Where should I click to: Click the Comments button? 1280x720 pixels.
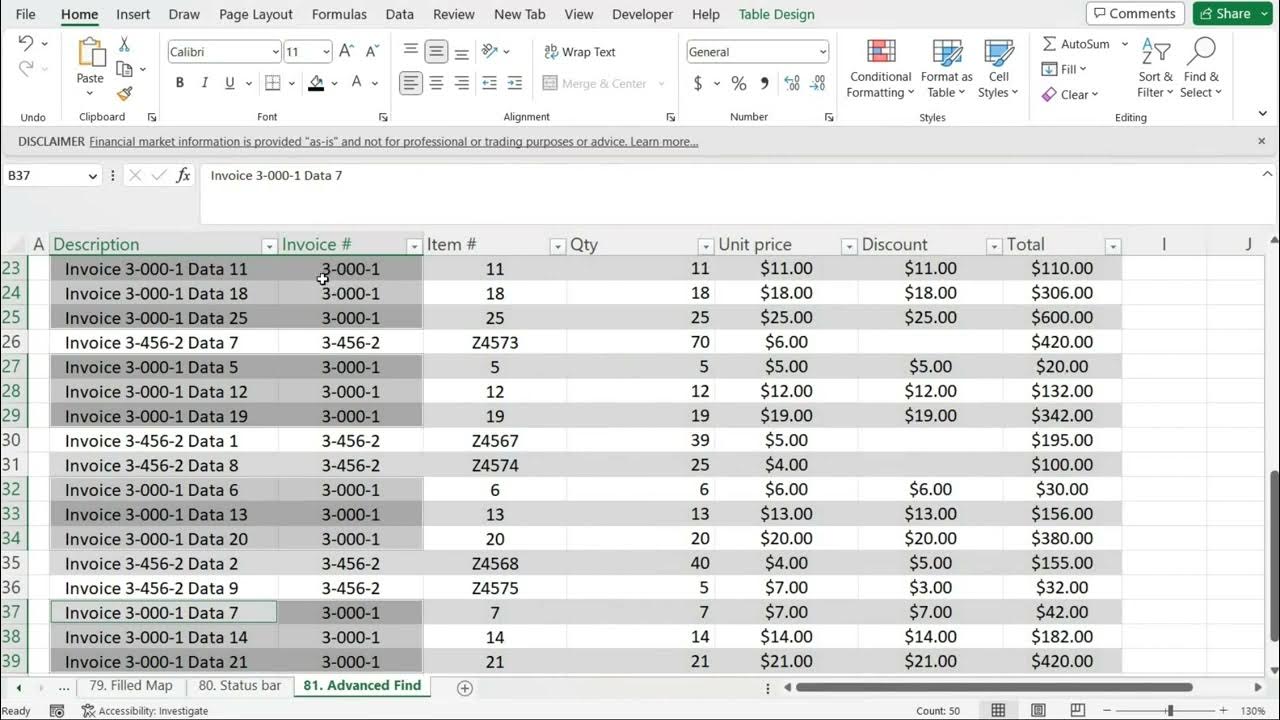[1135, 14]
